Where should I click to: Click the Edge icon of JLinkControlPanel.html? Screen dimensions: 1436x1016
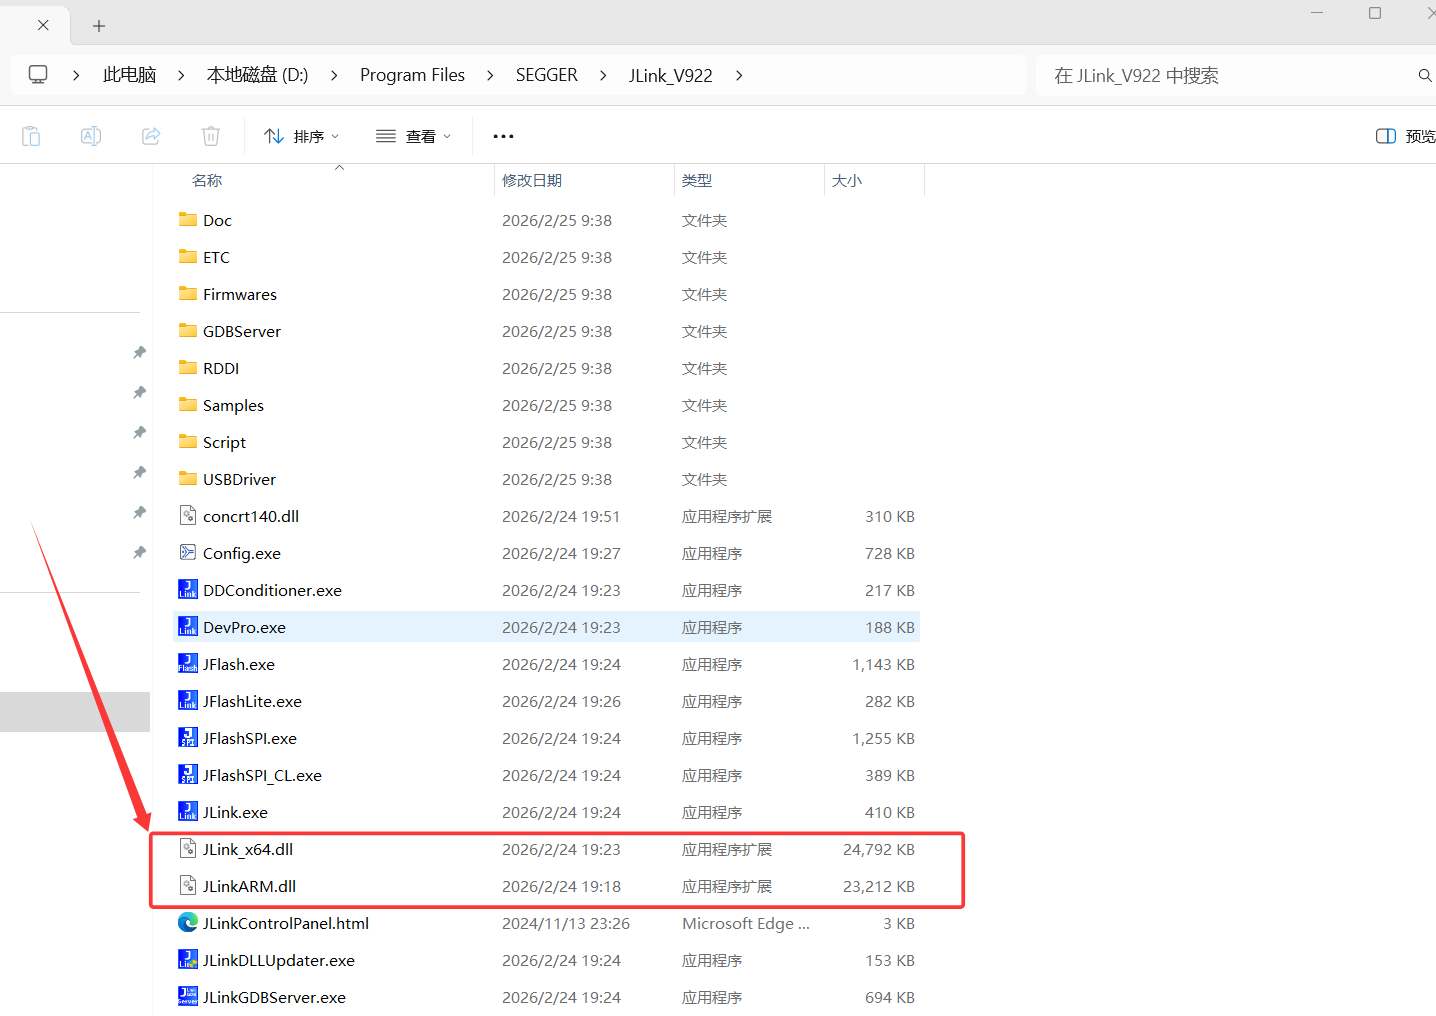(188, 923)
